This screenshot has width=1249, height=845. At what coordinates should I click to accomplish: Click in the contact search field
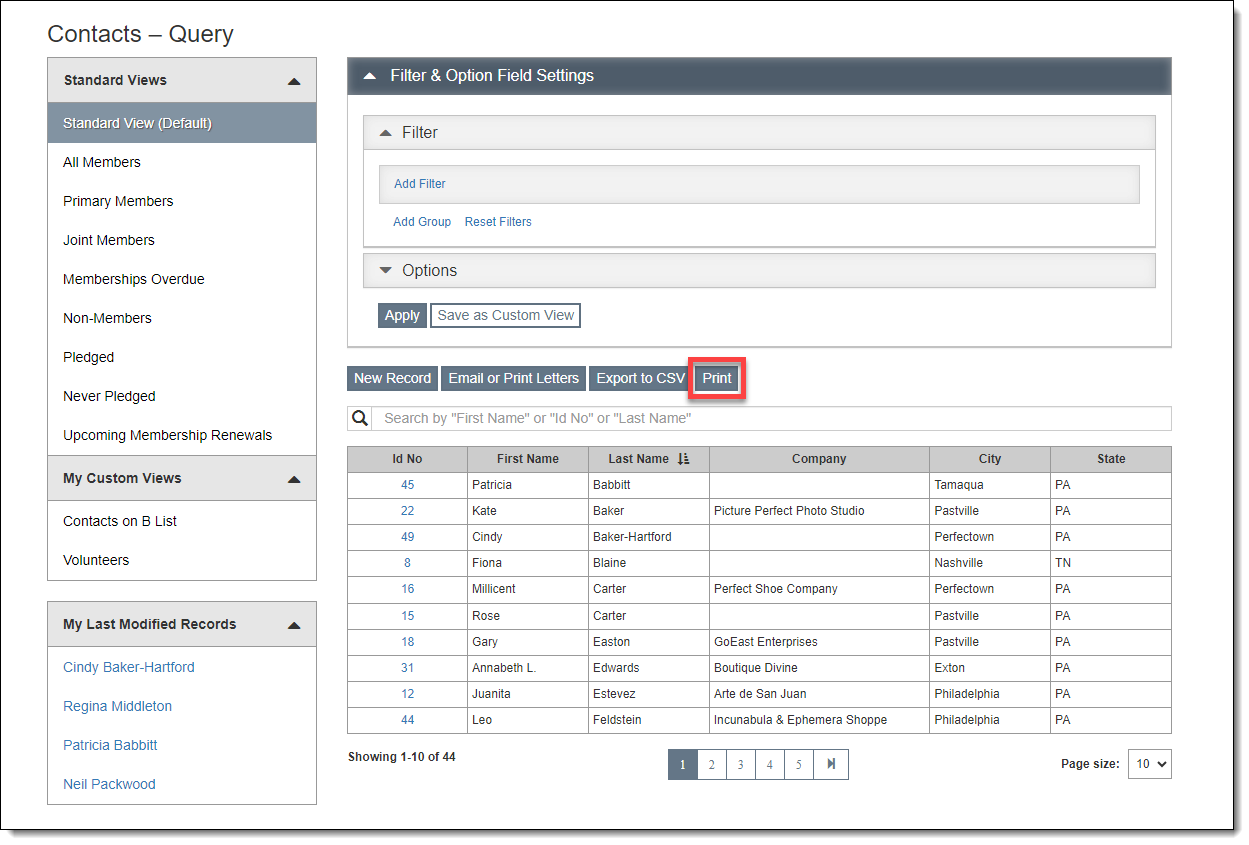point(770,418)
